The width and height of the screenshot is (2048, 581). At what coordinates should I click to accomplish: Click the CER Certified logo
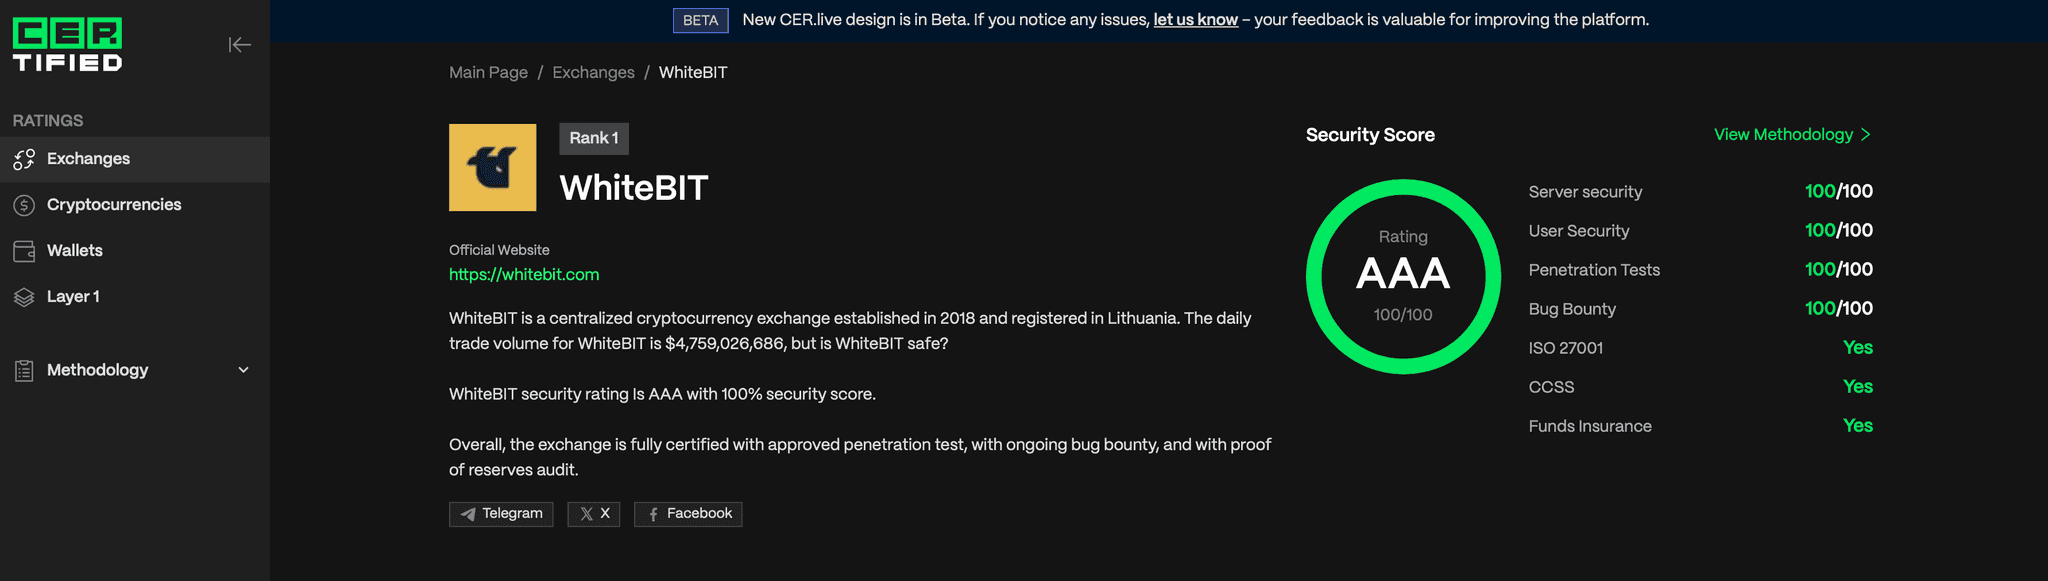(67, 45)
